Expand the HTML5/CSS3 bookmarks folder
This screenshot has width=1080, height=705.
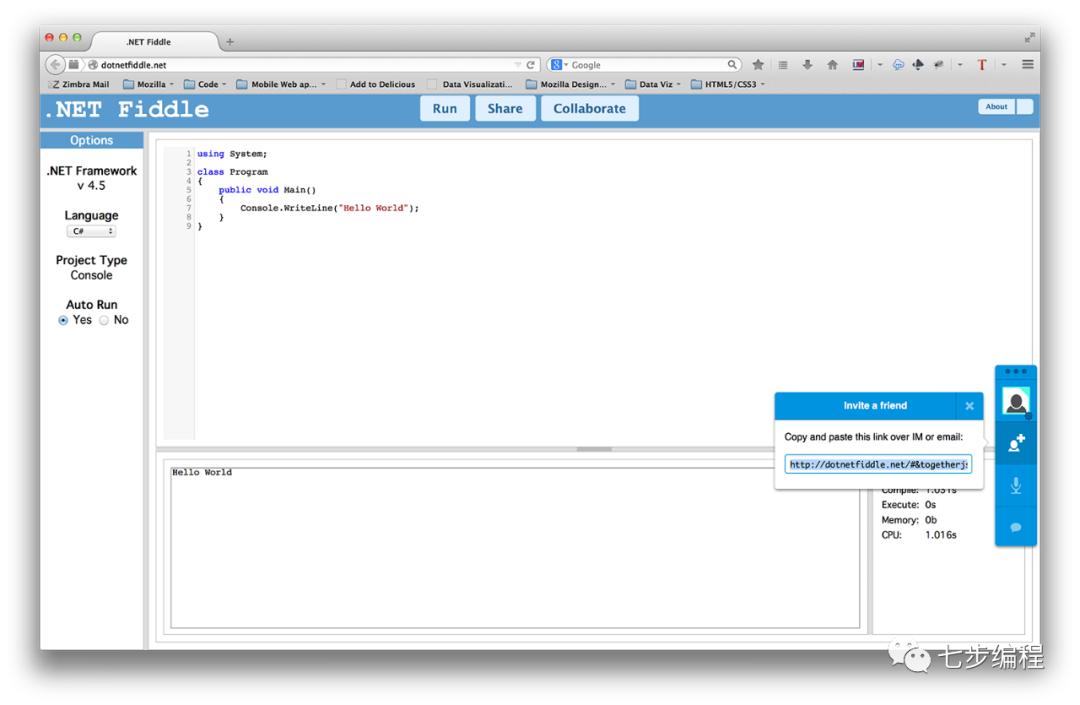point(728,84)
